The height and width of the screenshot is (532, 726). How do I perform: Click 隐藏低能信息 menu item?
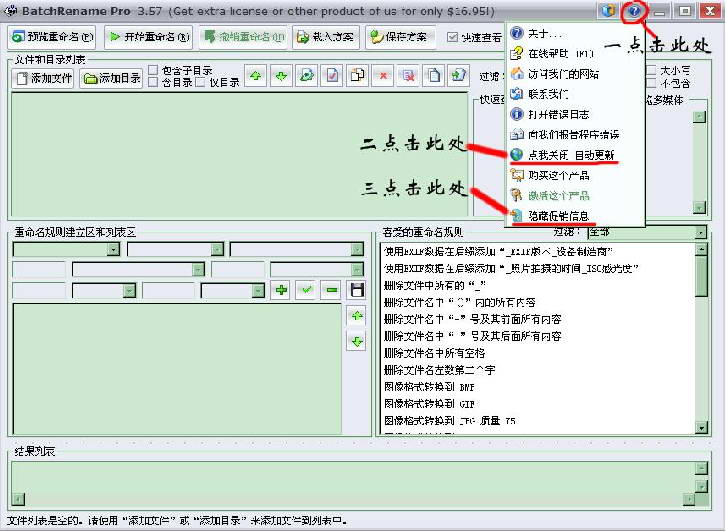click(575, 216)
